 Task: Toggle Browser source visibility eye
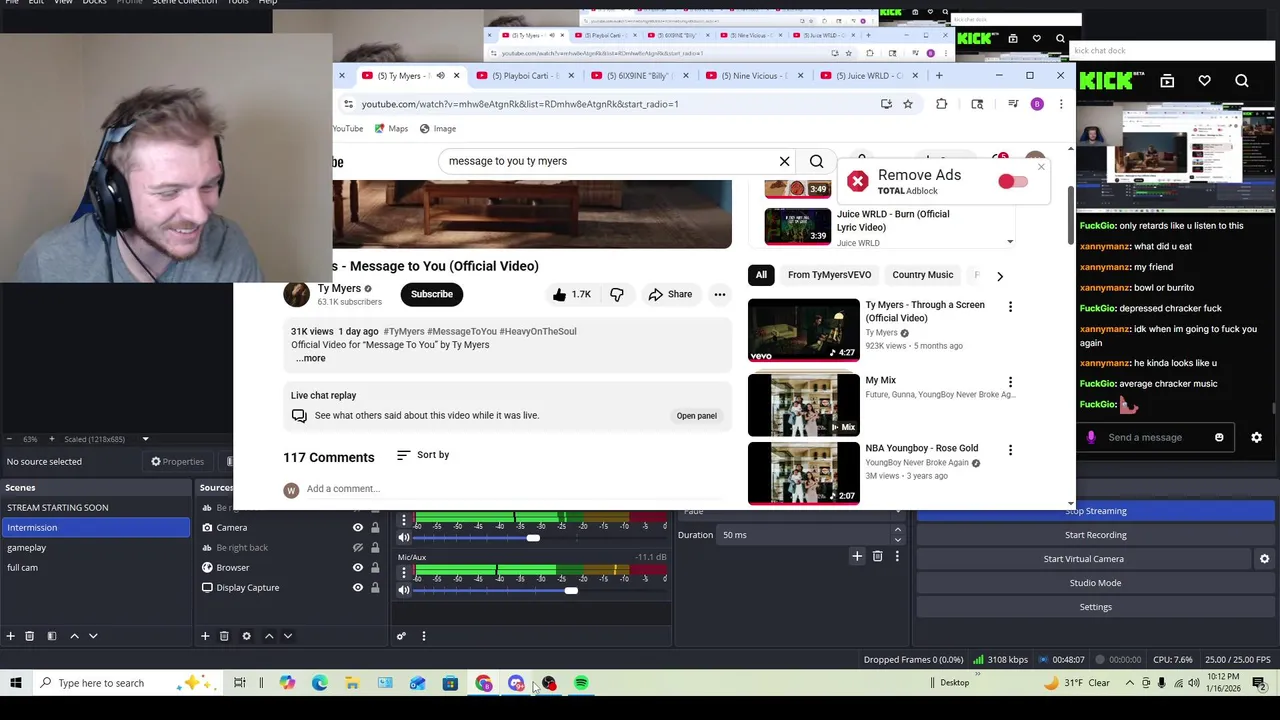coord(358,568)
